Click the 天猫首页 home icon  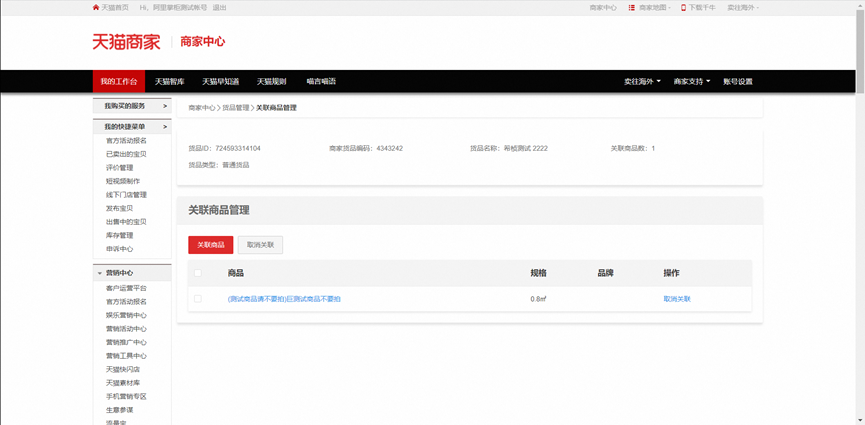pos(96,7)
